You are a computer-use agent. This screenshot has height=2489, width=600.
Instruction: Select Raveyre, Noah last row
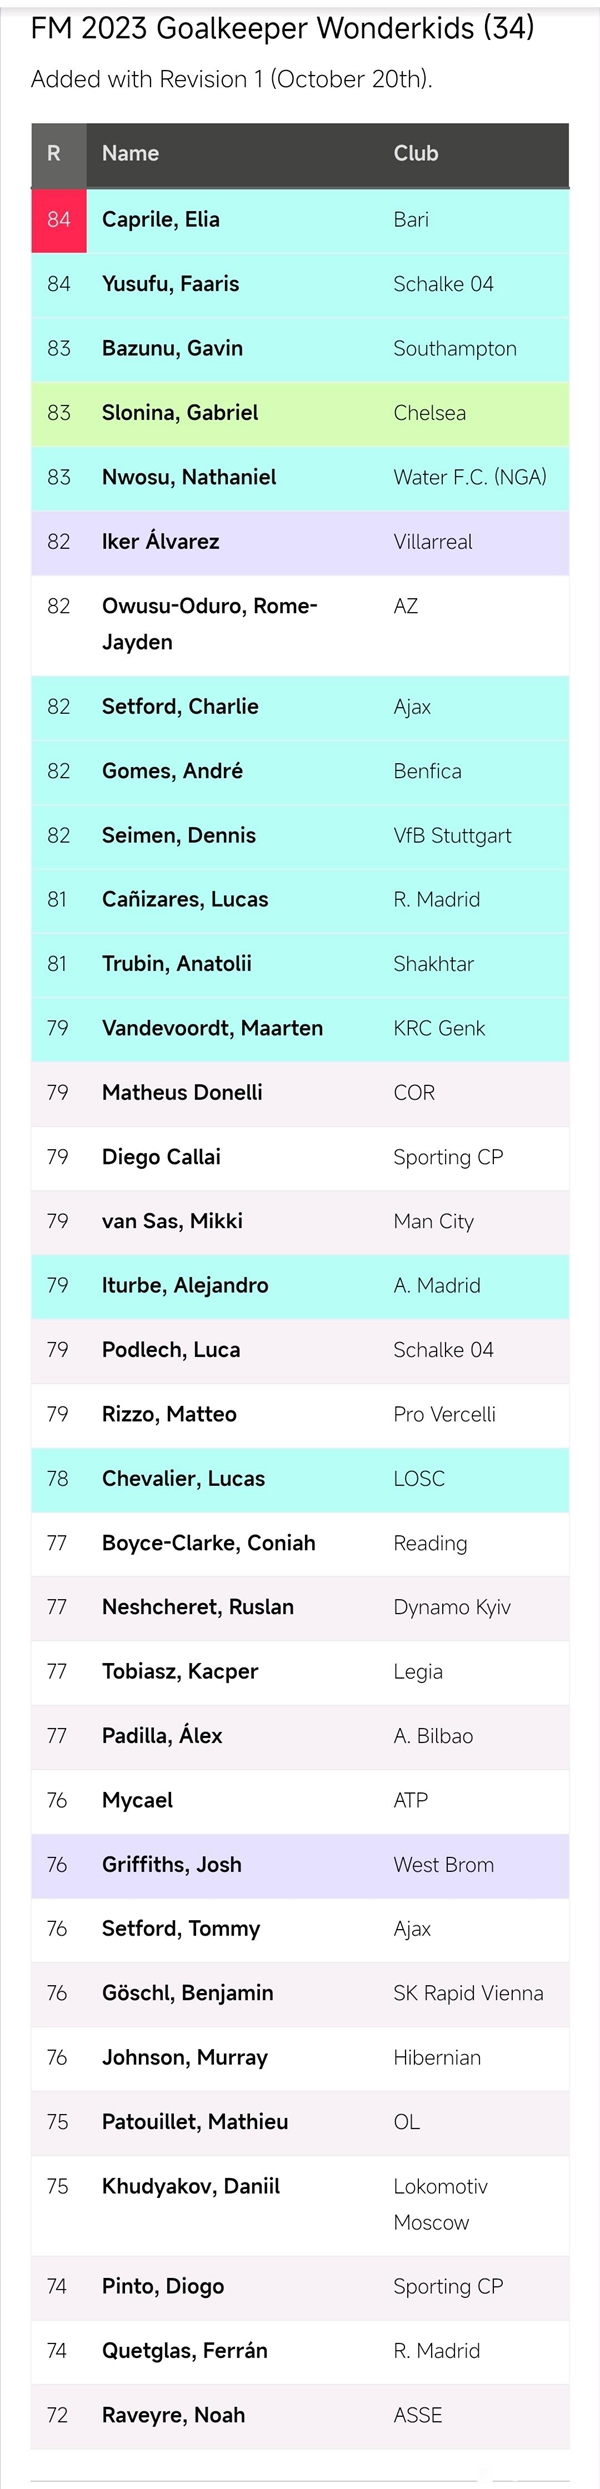point(300,2416)
